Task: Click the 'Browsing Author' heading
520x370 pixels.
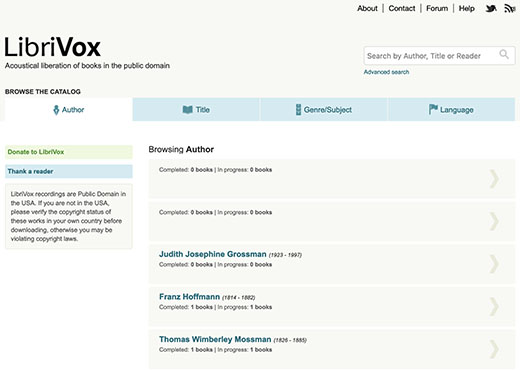Action: (x=181, y=149)
